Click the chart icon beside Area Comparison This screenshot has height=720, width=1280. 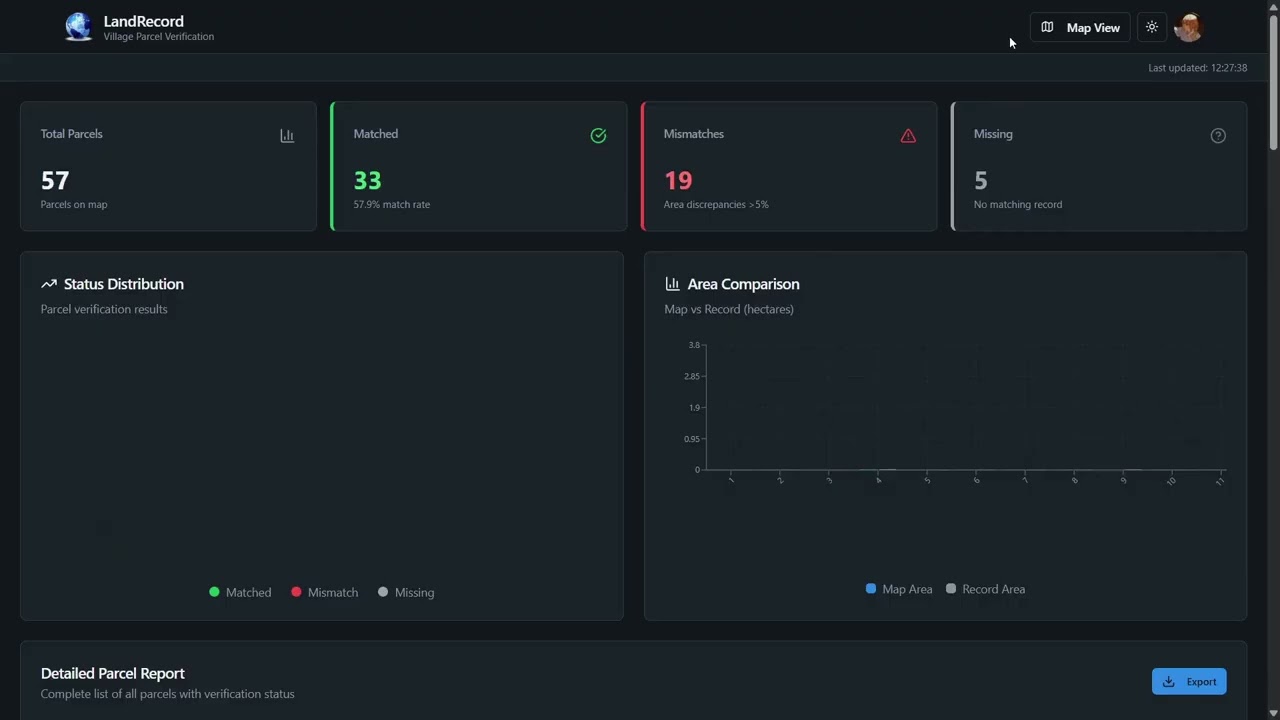(672, 284)
